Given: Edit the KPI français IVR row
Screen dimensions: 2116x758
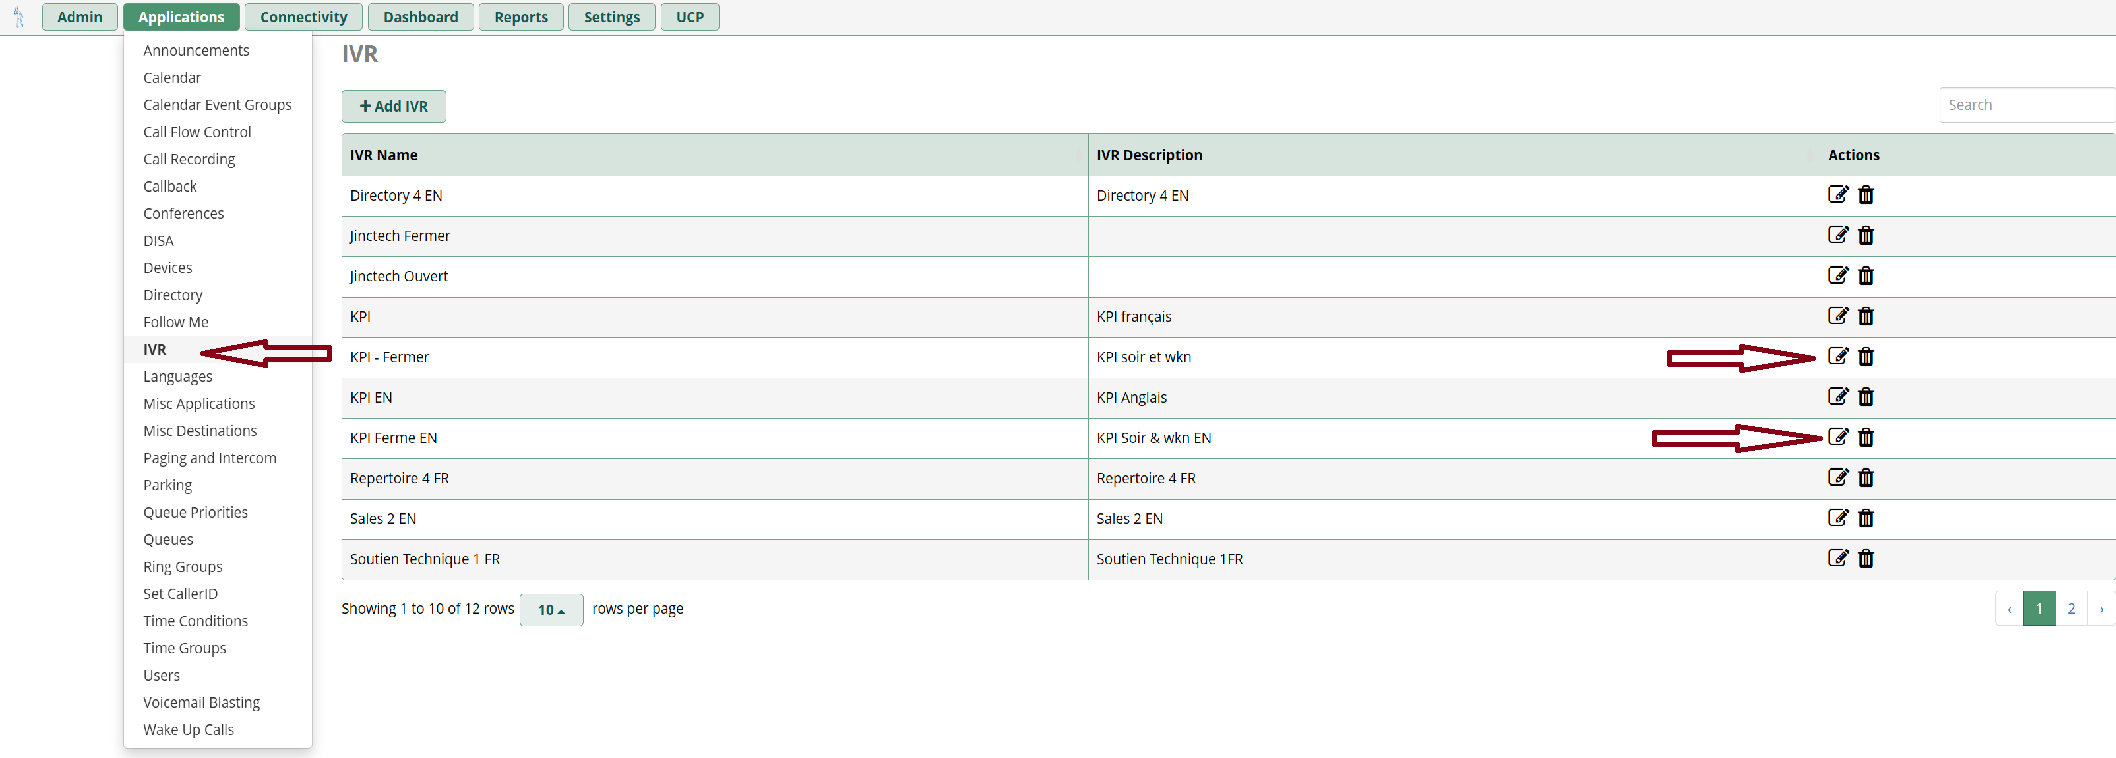Looking at the screenshot, I should [1838, 316].
